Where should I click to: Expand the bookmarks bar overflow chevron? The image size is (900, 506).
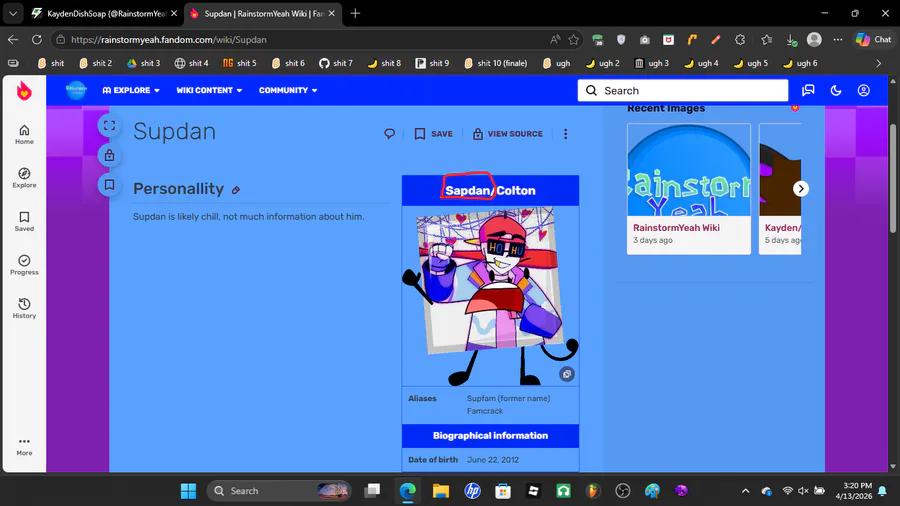(878, 63)
